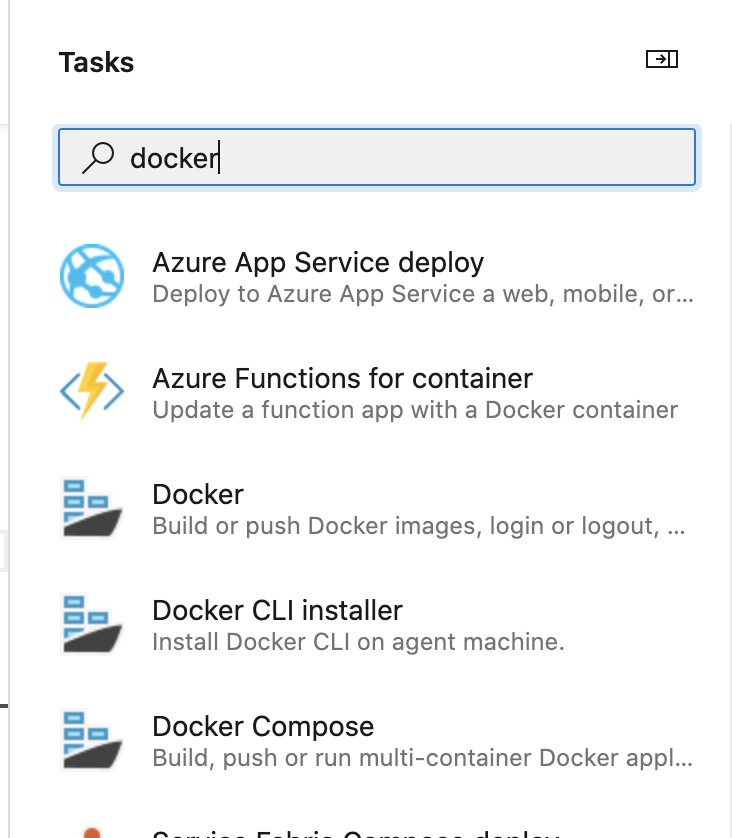Click 'Install Docker CLI on agent machine.' text
This screenshot has width=732, height=838.
coord(359,642)
